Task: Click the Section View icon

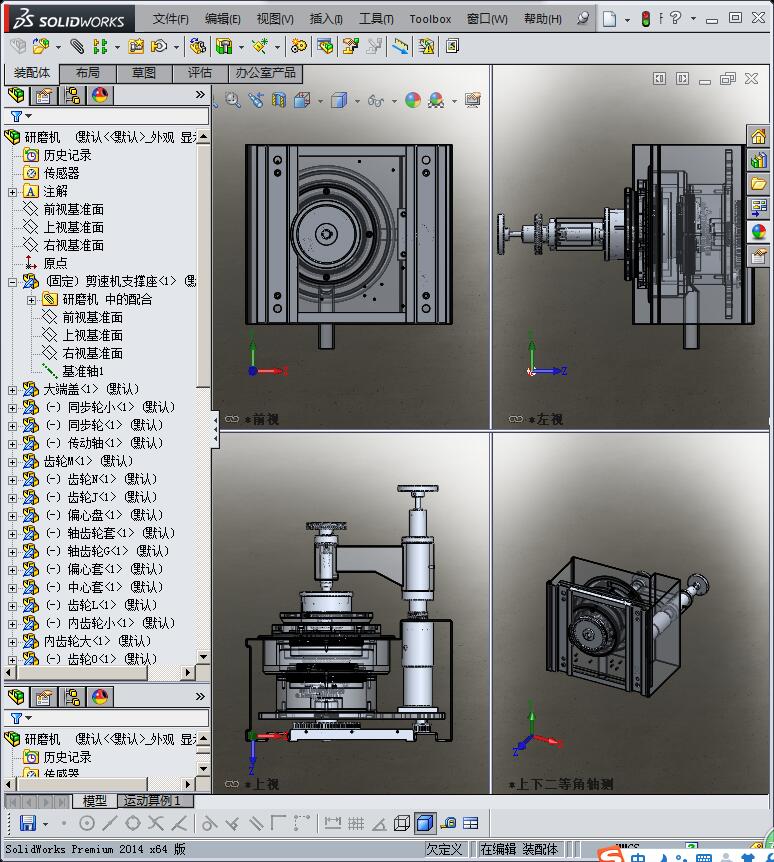Action: [279, 101]
